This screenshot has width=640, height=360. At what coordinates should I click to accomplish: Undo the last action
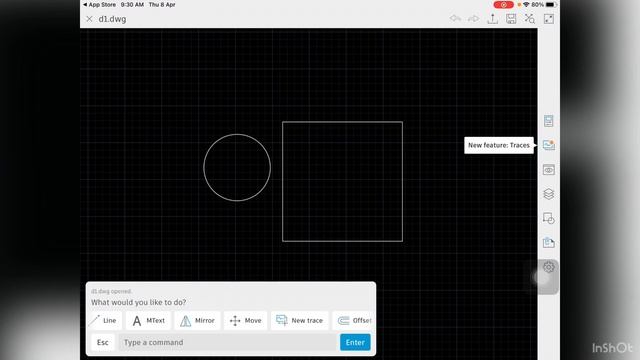[456, 18]
